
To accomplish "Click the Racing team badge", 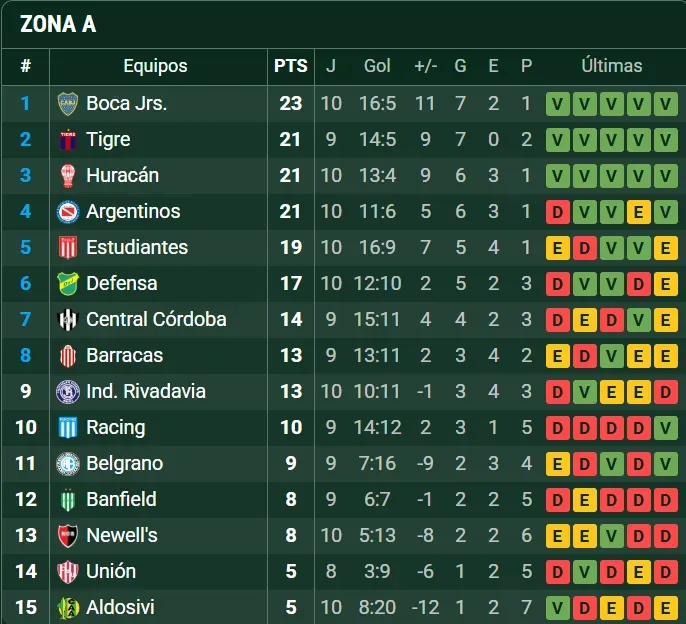I will [68, 427].
